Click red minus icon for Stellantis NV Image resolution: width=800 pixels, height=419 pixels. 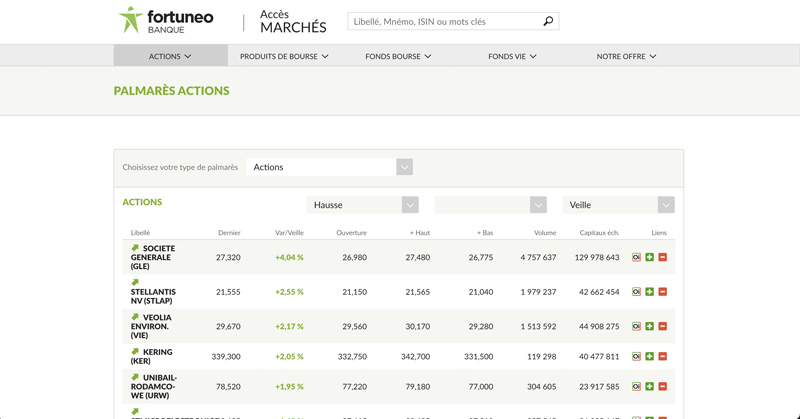tap(663, 292)
